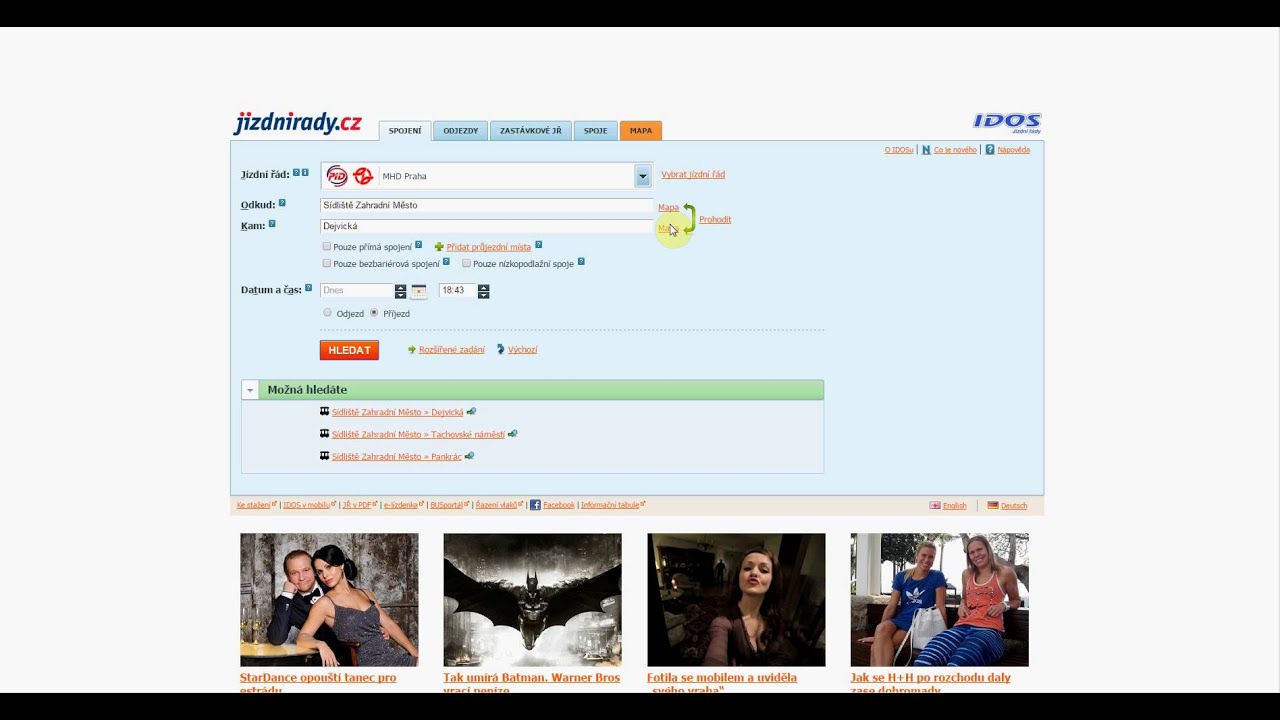The height and width of the screenshot is (720, 1280).
Task: Click the date stepper arrows
Action: click(x=400, y=291)
